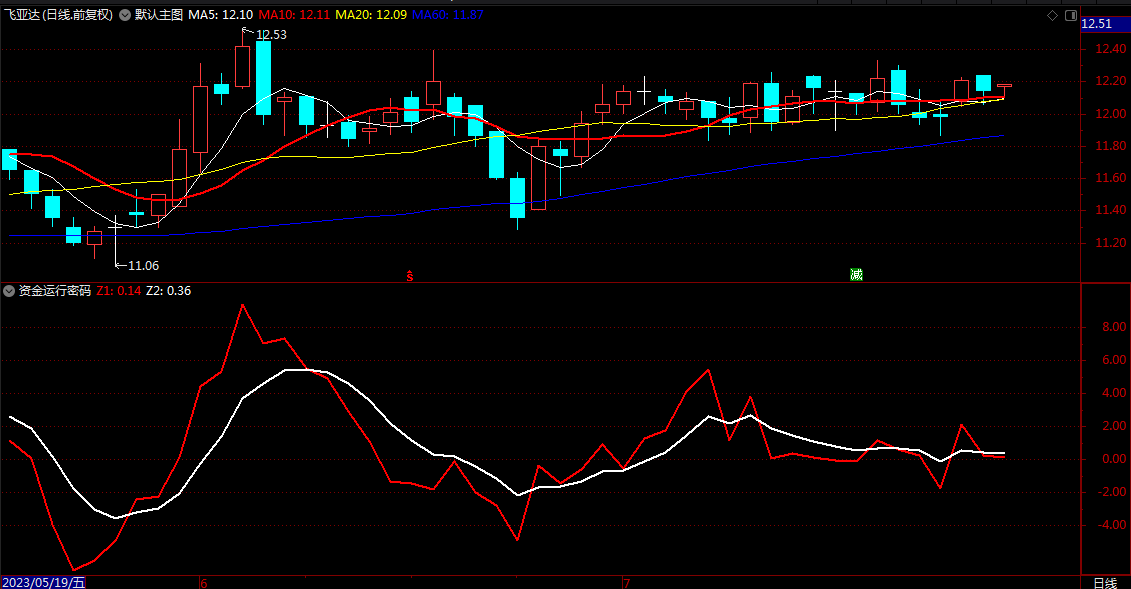Click the 默认主图 label
Image resolution: width=1131 pixels, height=589 pixels.
[159, 14]
